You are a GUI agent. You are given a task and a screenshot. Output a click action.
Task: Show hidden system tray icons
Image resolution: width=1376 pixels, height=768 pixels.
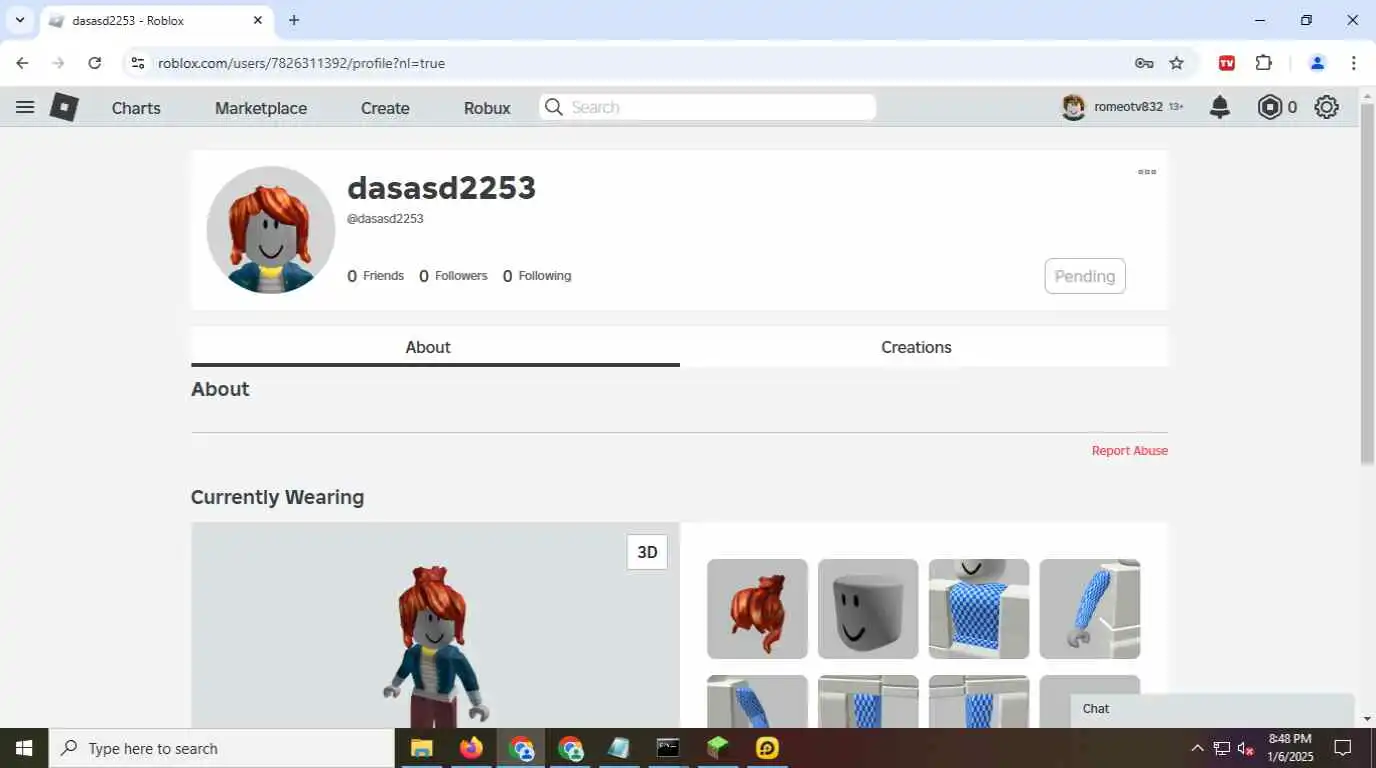(x=1197, y=748)
